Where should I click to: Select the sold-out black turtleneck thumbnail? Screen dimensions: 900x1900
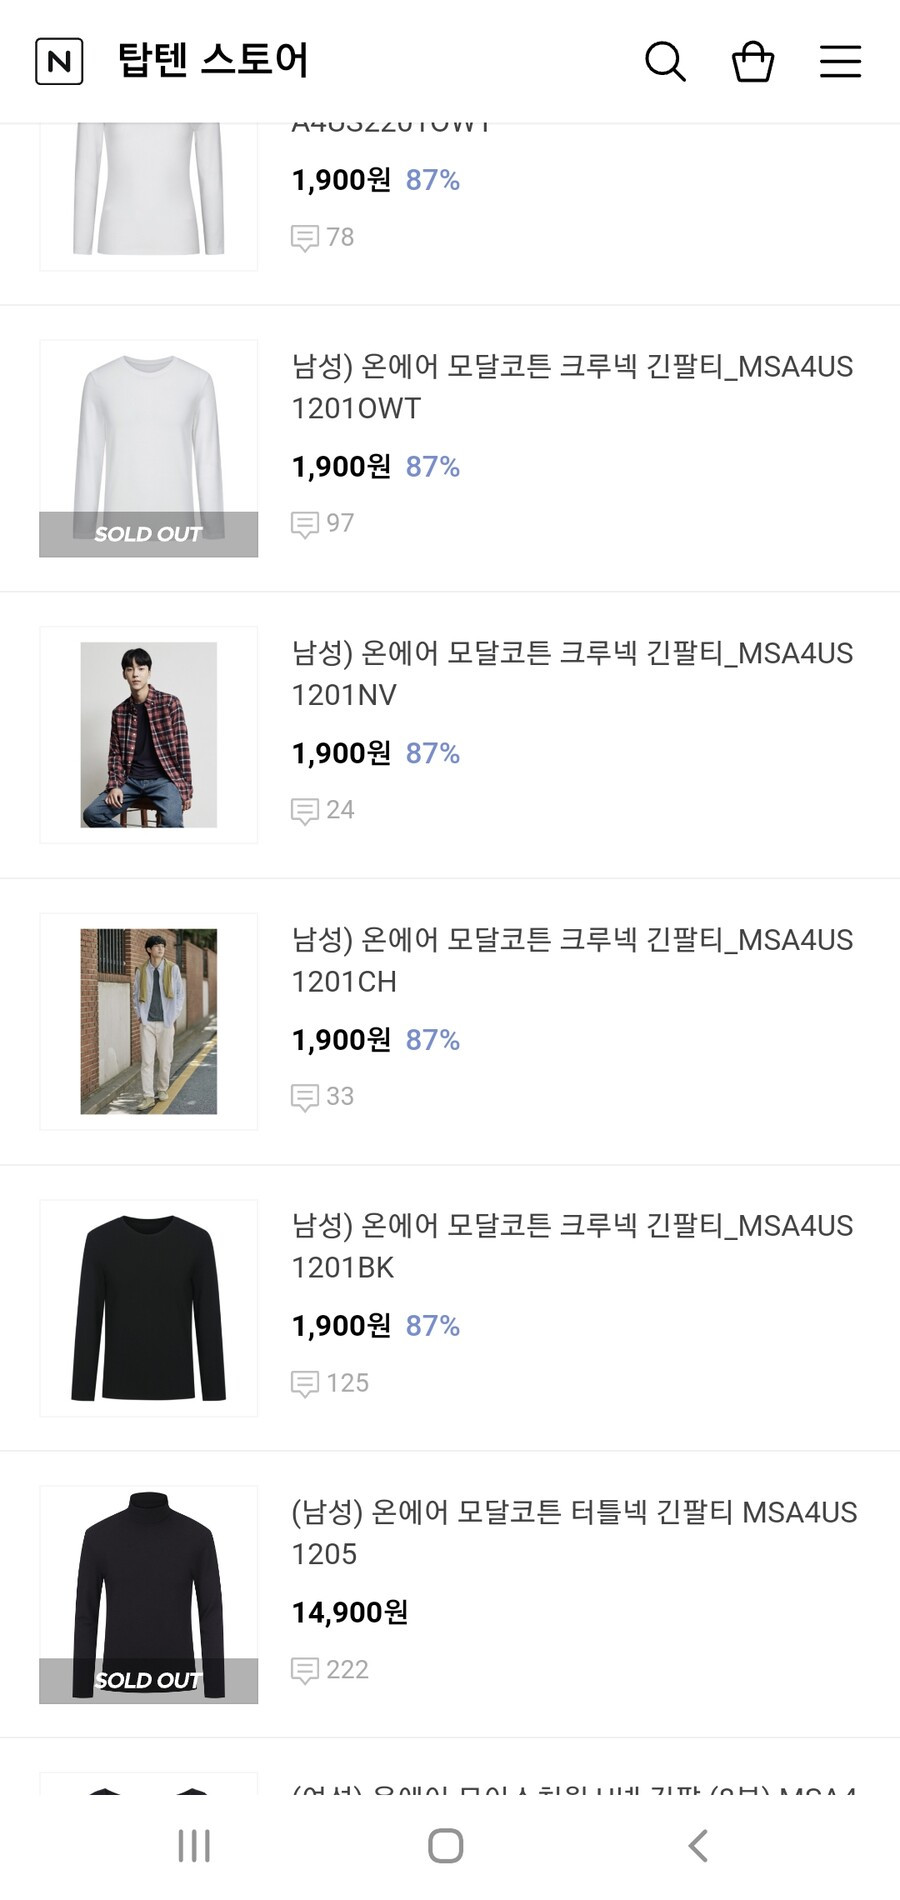pyautogui.click(x=148, y=1595)
